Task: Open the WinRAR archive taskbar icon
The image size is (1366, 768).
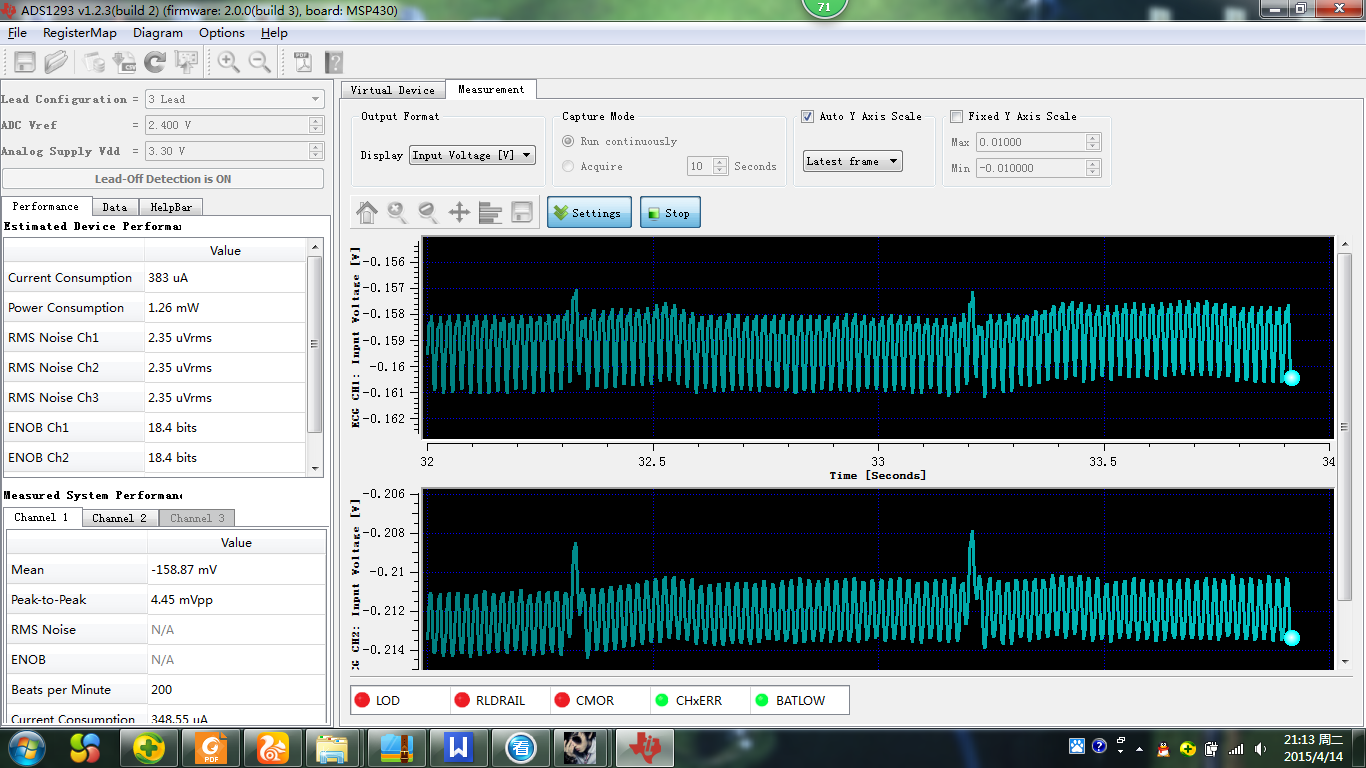Action: click(397, 748)
